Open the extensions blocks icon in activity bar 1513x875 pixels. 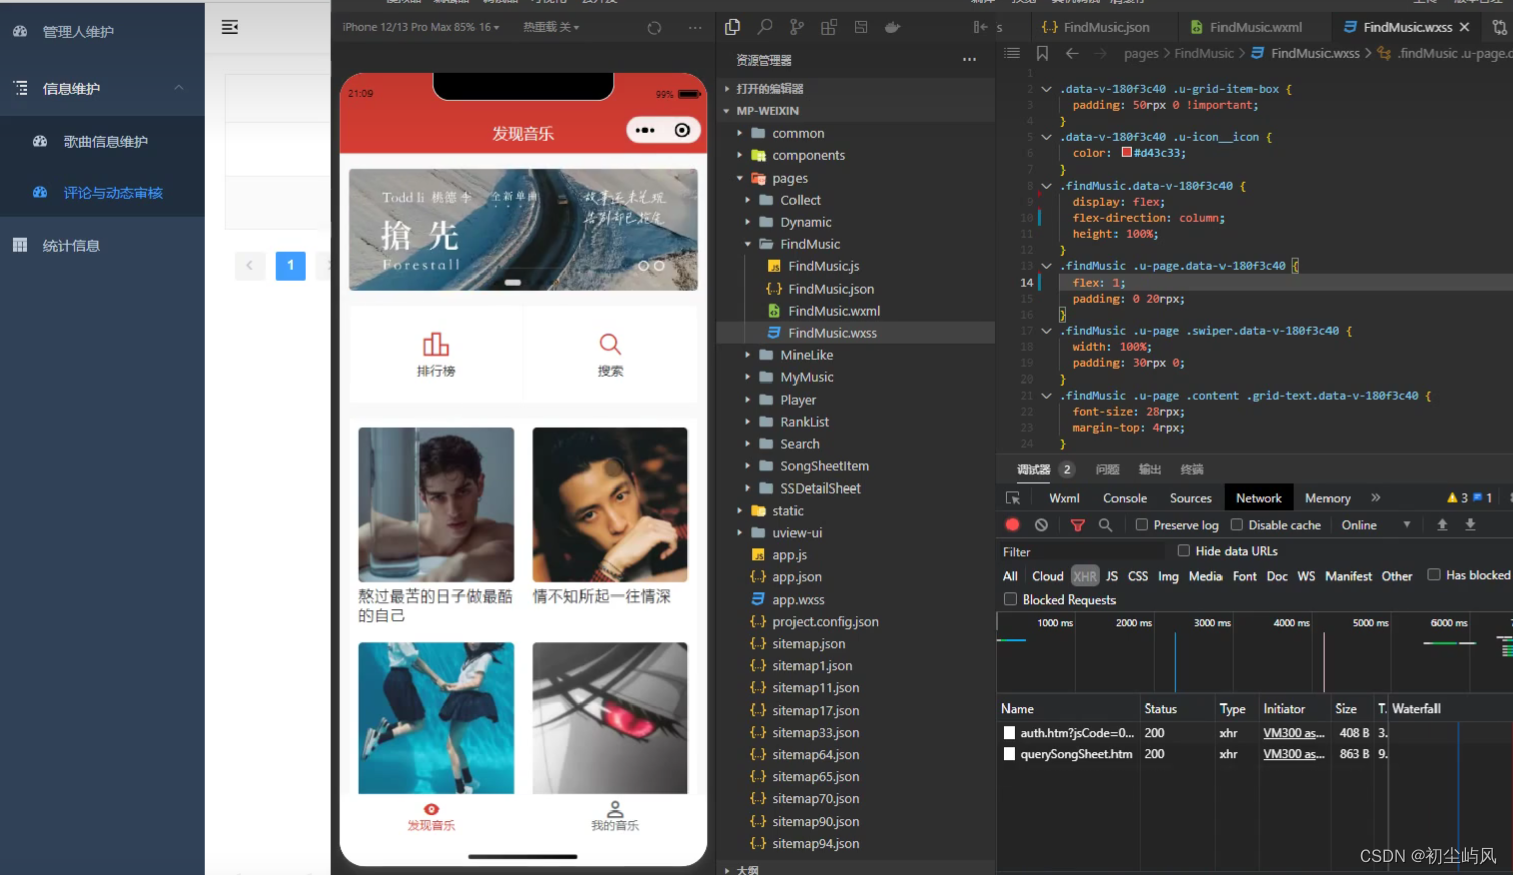click(x=829, y=27)
